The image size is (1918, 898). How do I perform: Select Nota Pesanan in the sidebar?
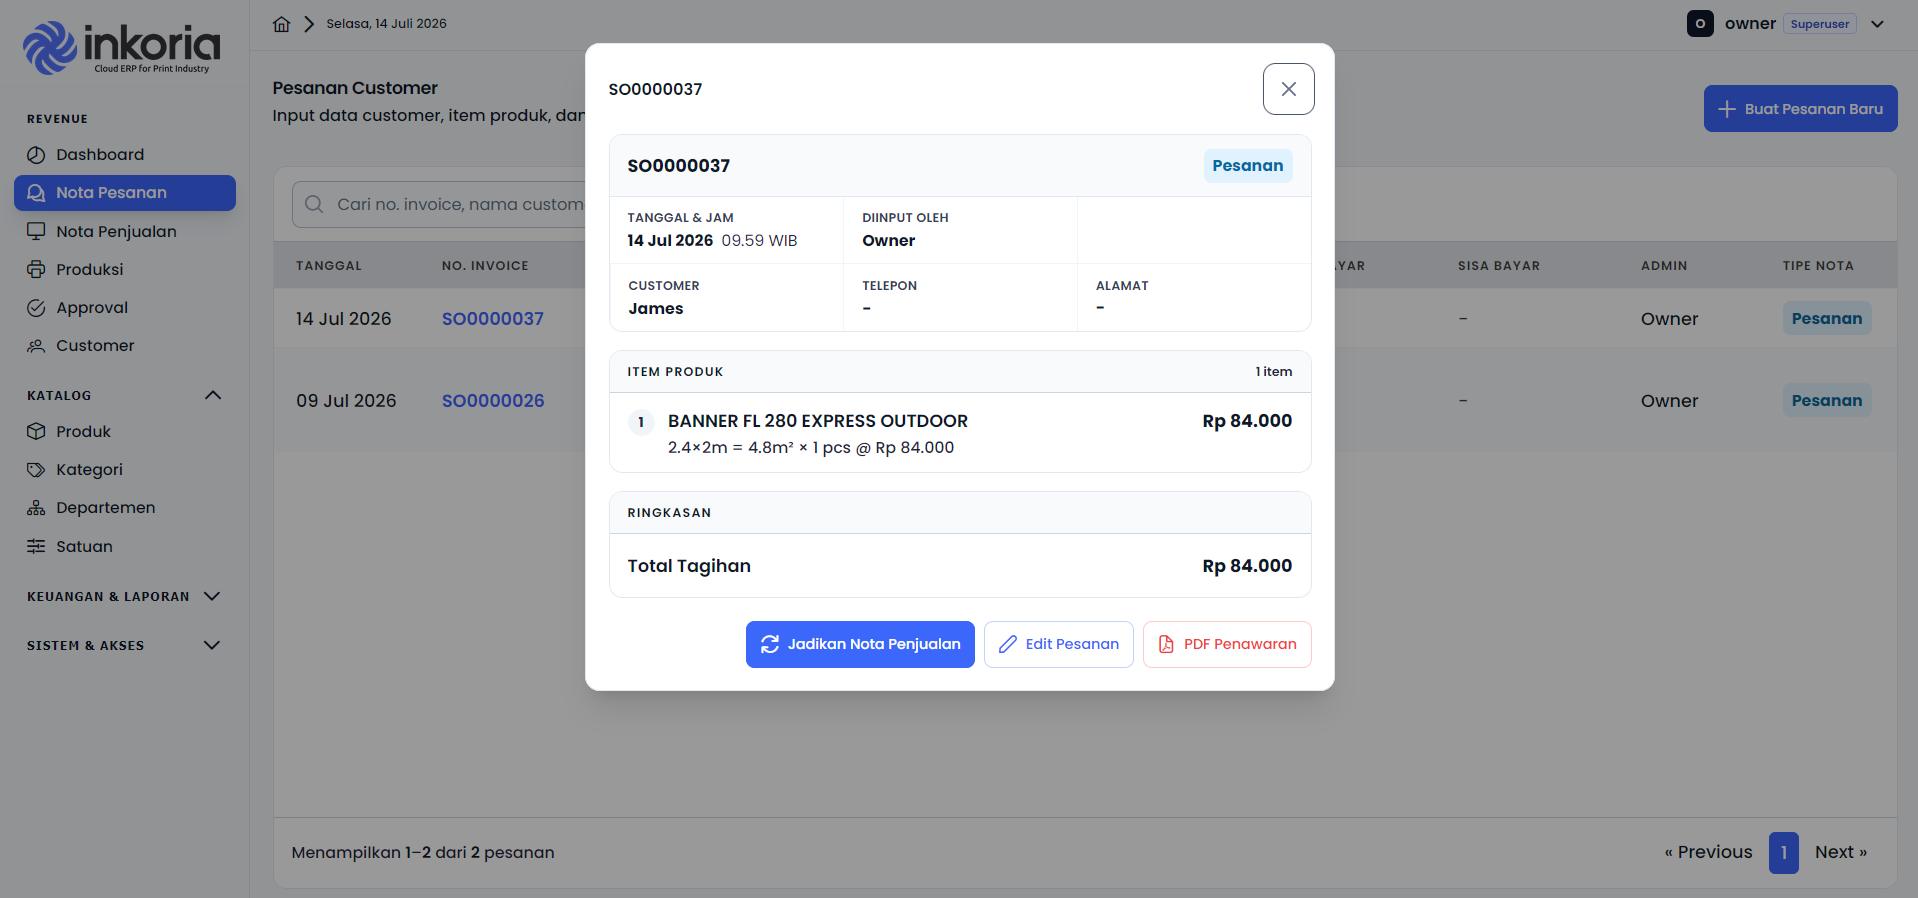pos(125,193)
